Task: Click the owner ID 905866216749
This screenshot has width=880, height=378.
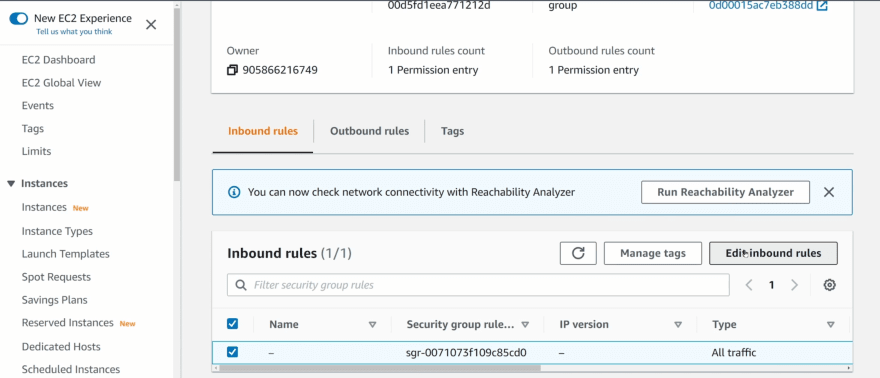Action: [280, 70]
